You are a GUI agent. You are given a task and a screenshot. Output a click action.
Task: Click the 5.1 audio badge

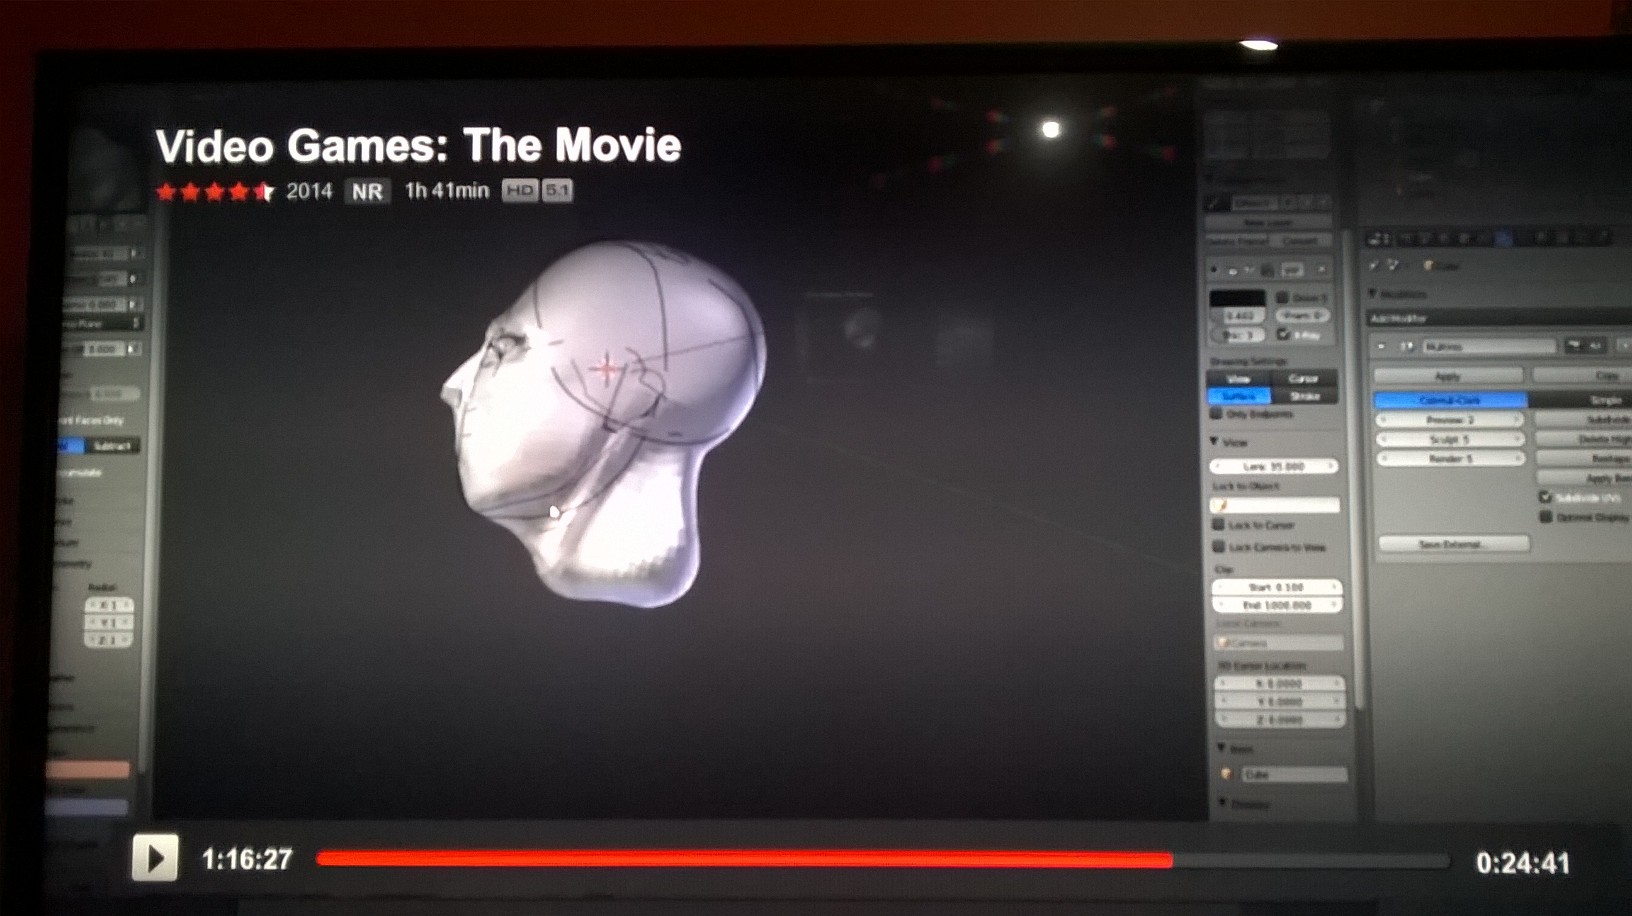[x=557, y=190]
